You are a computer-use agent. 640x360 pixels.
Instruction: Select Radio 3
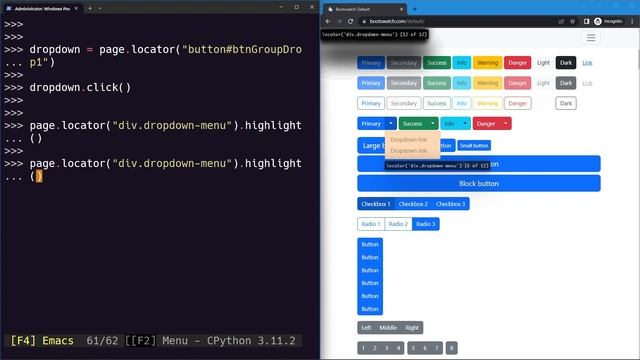click(426, 224)
